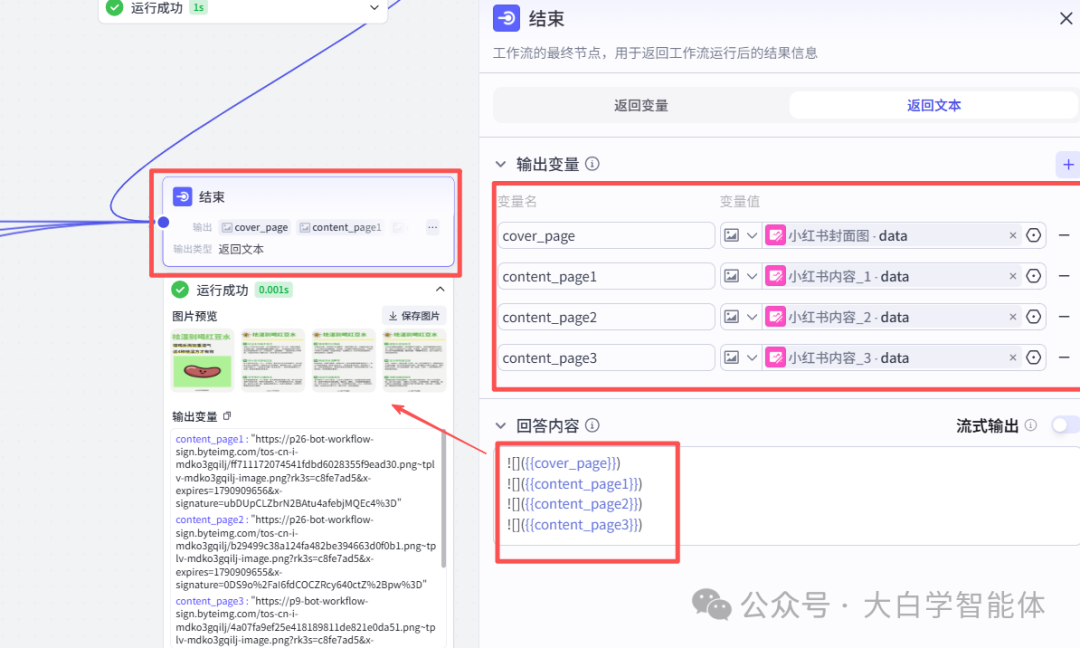Open the cover page preview thumbnail
Image resolution: width=1080 pixels, height=648 pixels.
tap(202, 360)
